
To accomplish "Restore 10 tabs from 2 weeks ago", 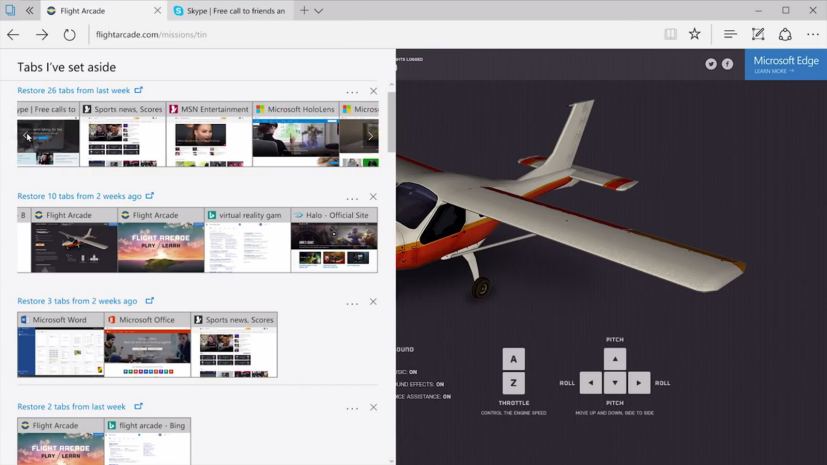I will [79, 196].
